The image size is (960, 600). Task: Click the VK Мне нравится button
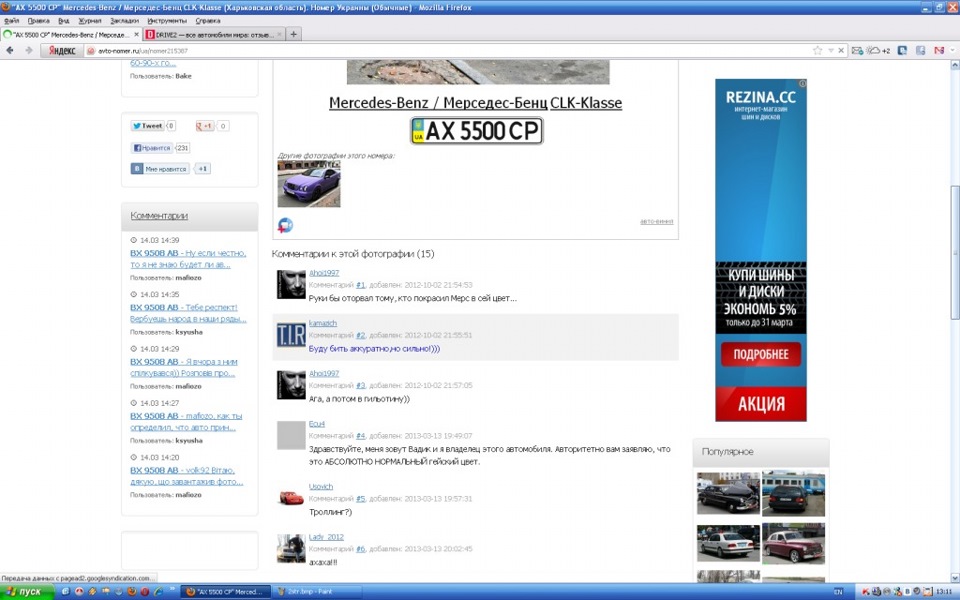pyautogui.click(x=160, y=168)
